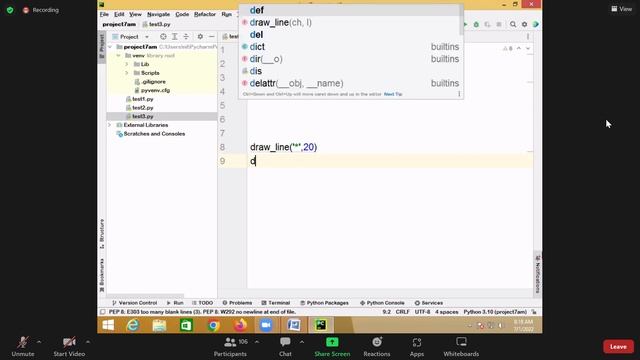640x360 pixels.
Task: Start Video in the Zoom controls
Action: (69, 347)
